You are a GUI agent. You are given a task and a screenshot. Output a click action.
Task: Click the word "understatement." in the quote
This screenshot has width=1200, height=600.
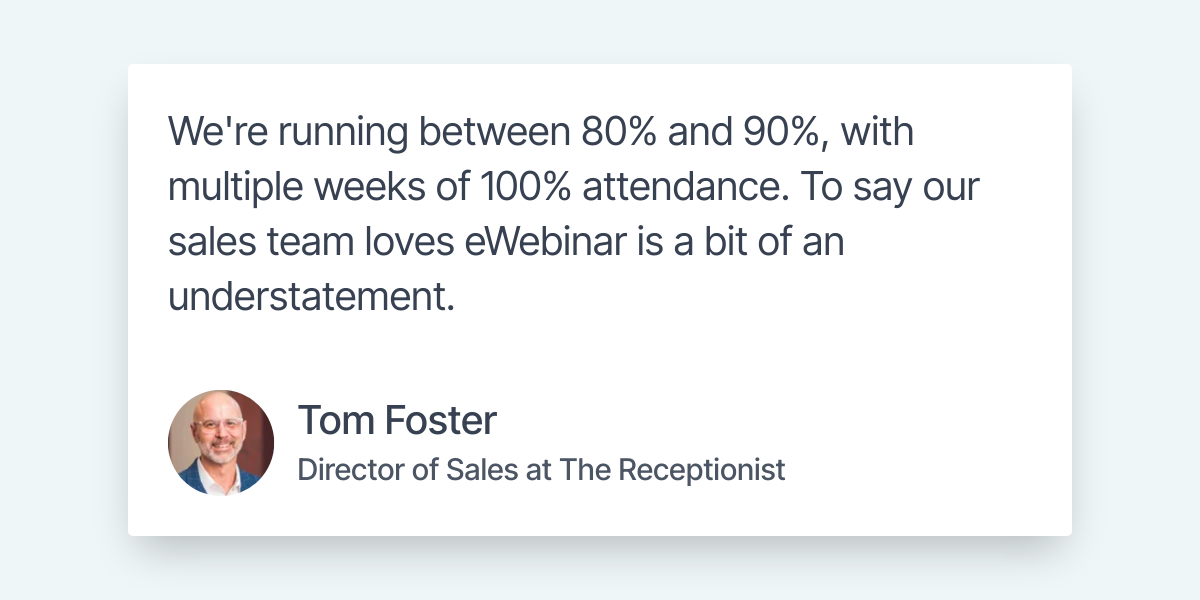point(311,298)
